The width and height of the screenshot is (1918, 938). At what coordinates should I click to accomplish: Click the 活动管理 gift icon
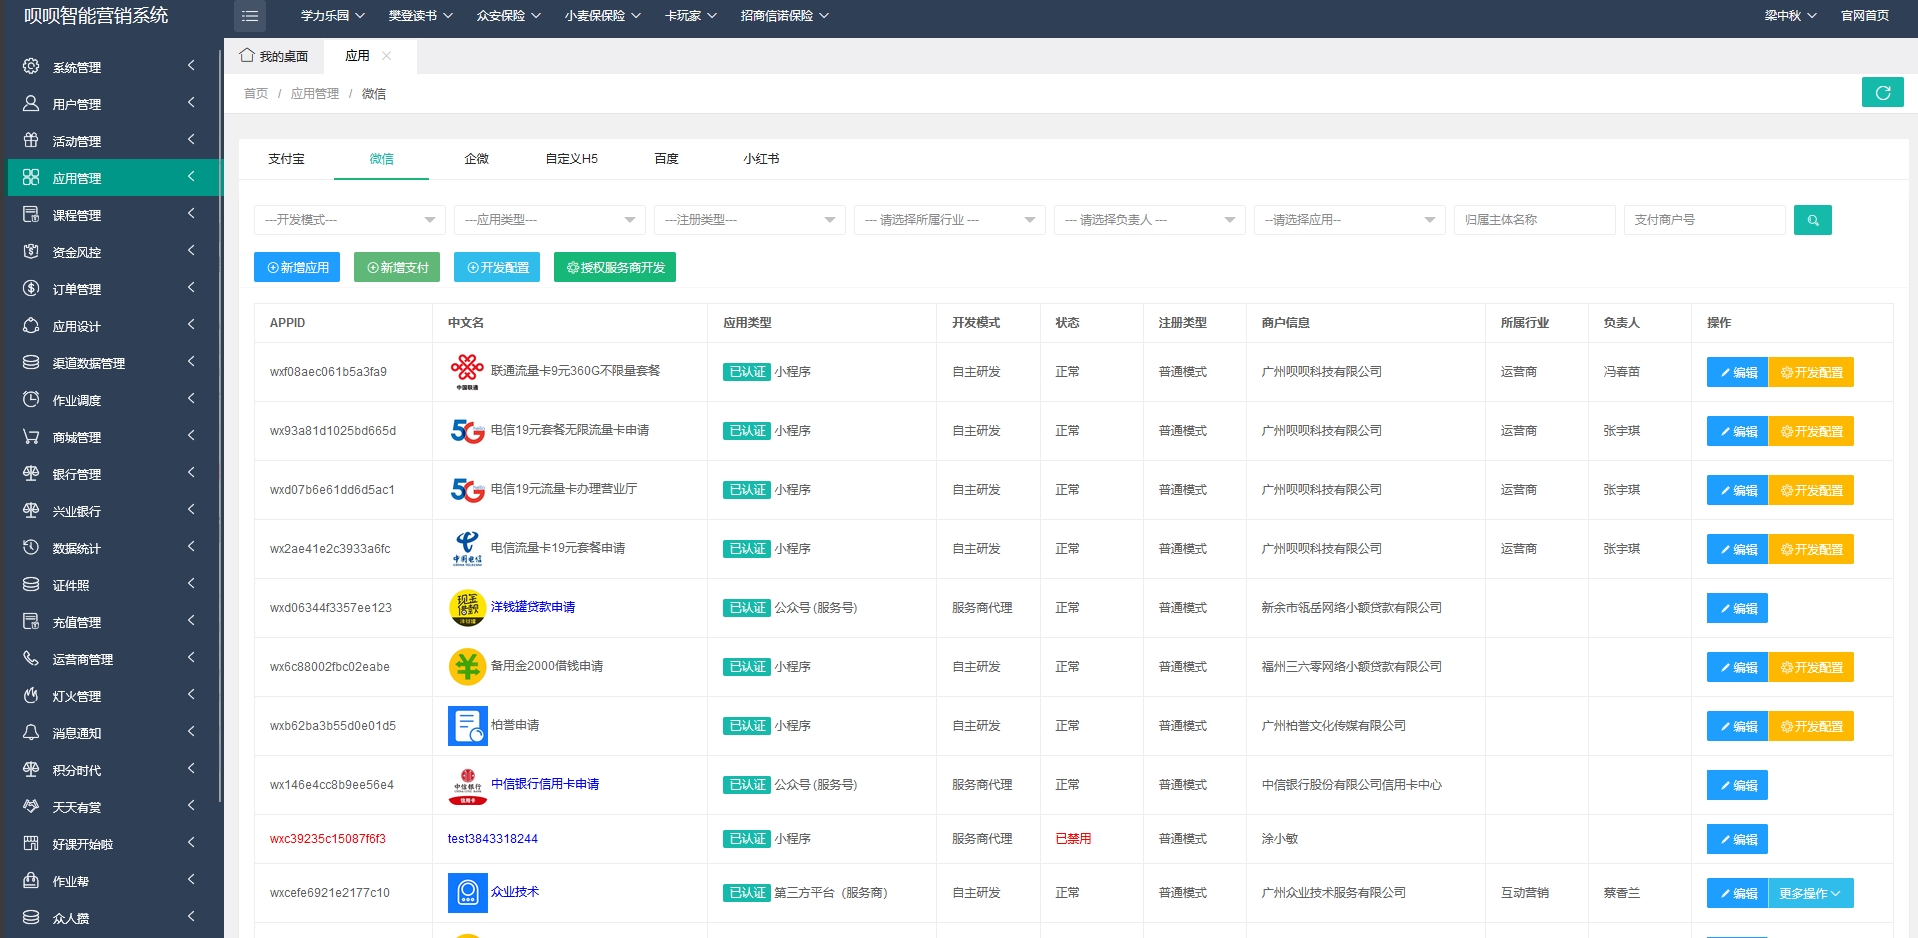point(31,141)
